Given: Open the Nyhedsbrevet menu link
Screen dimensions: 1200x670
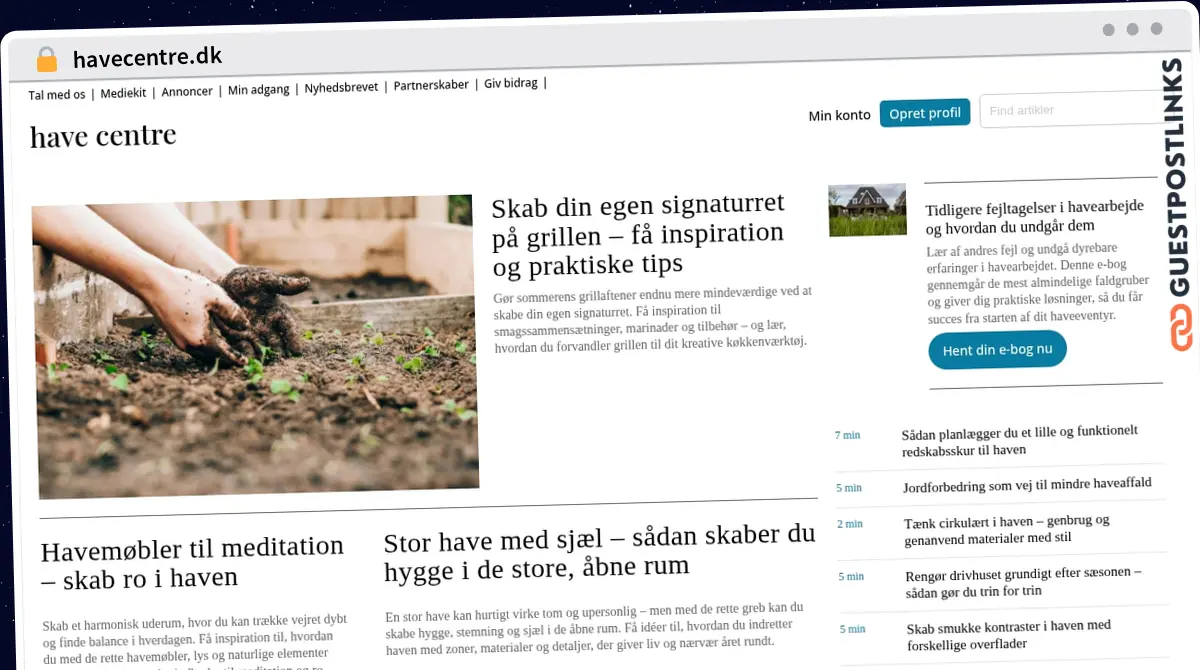Looking at the screenshot, I should click(341, 87).
